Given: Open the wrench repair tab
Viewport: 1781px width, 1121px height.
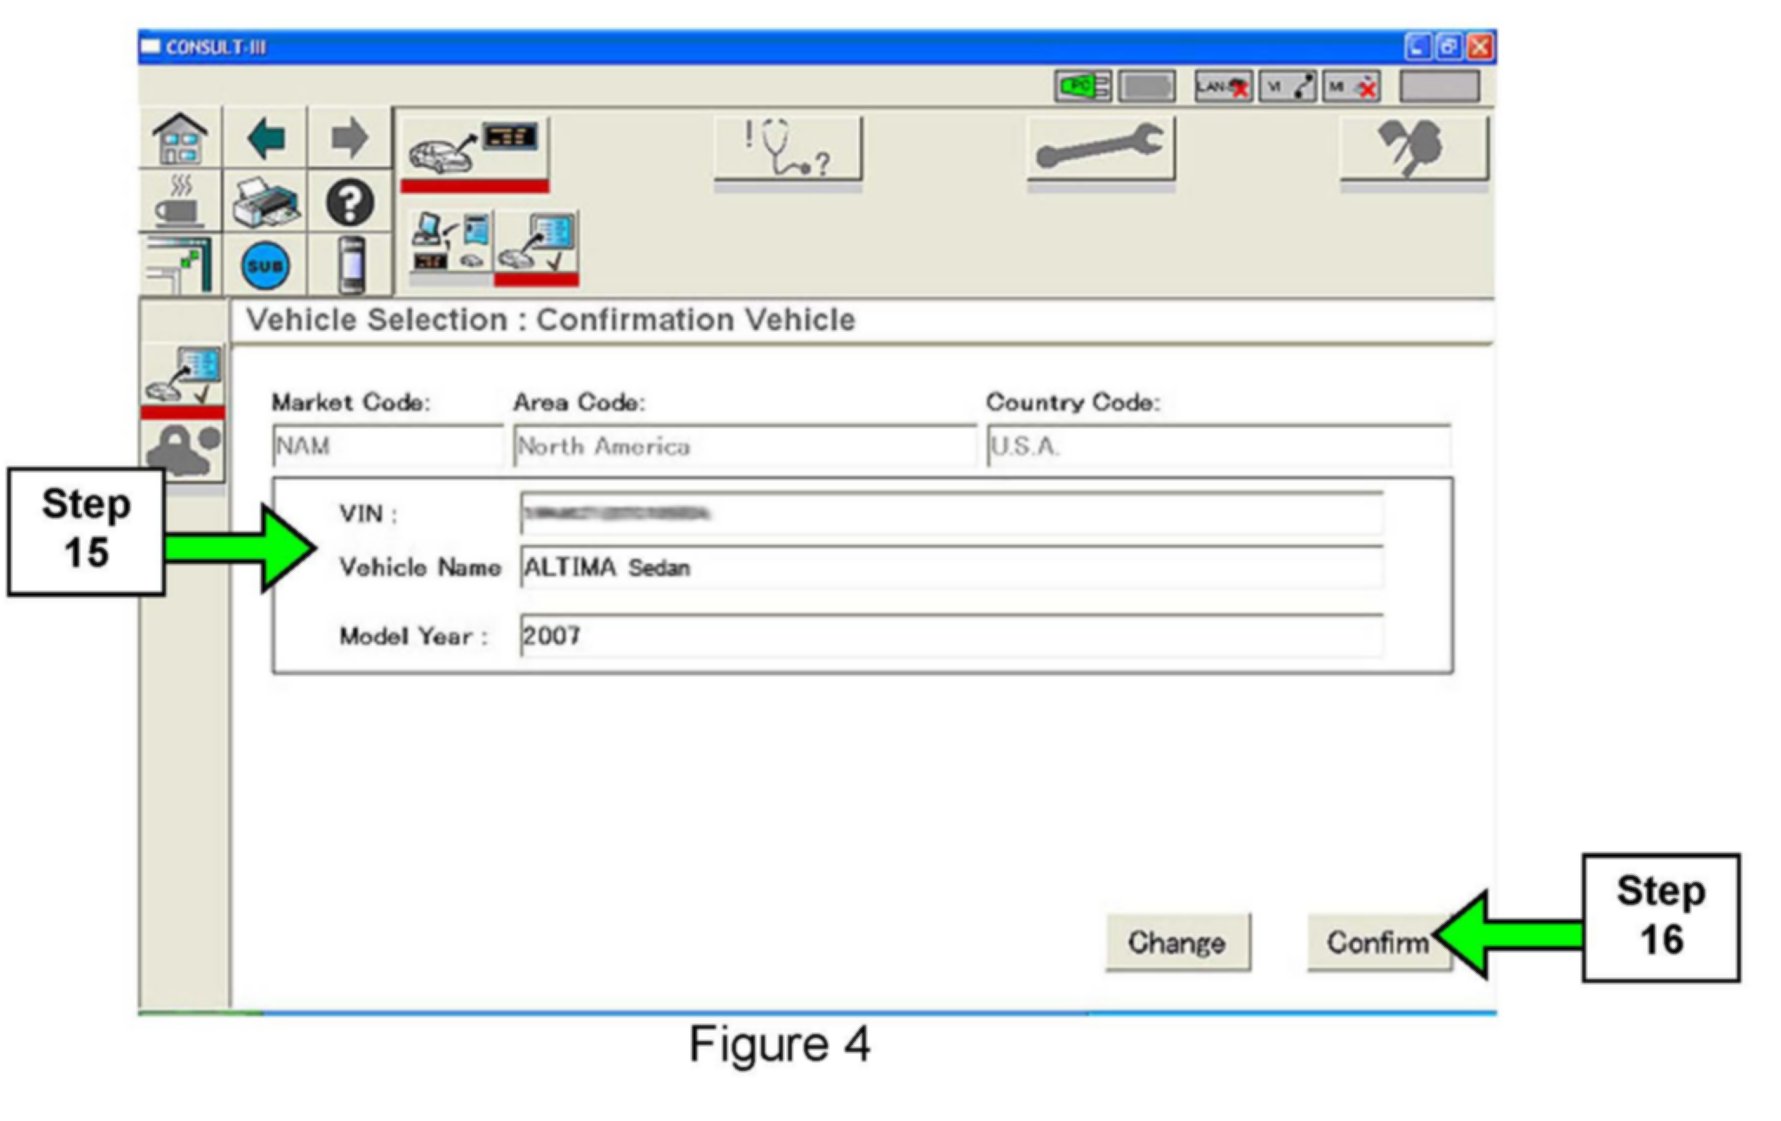Looking at the screenshot, I should click(x=1100, y=149).
